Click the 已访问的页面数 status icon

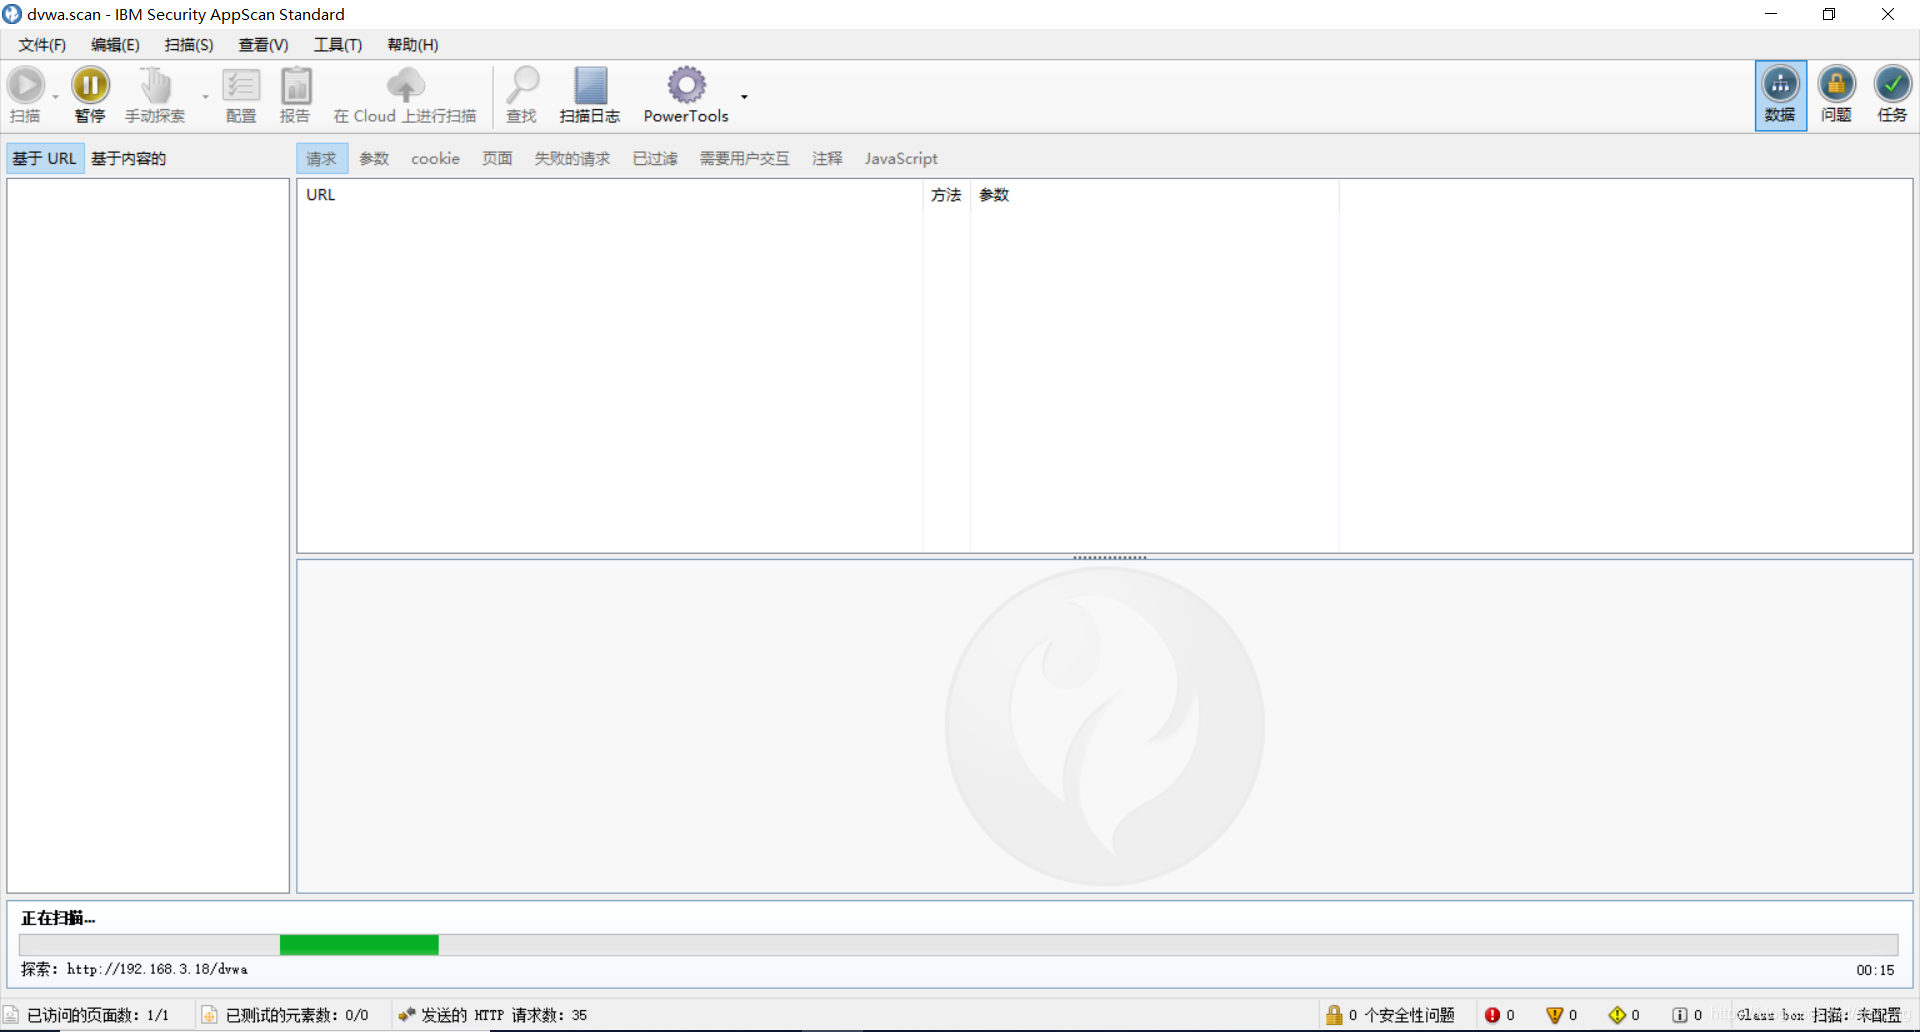11,1015
